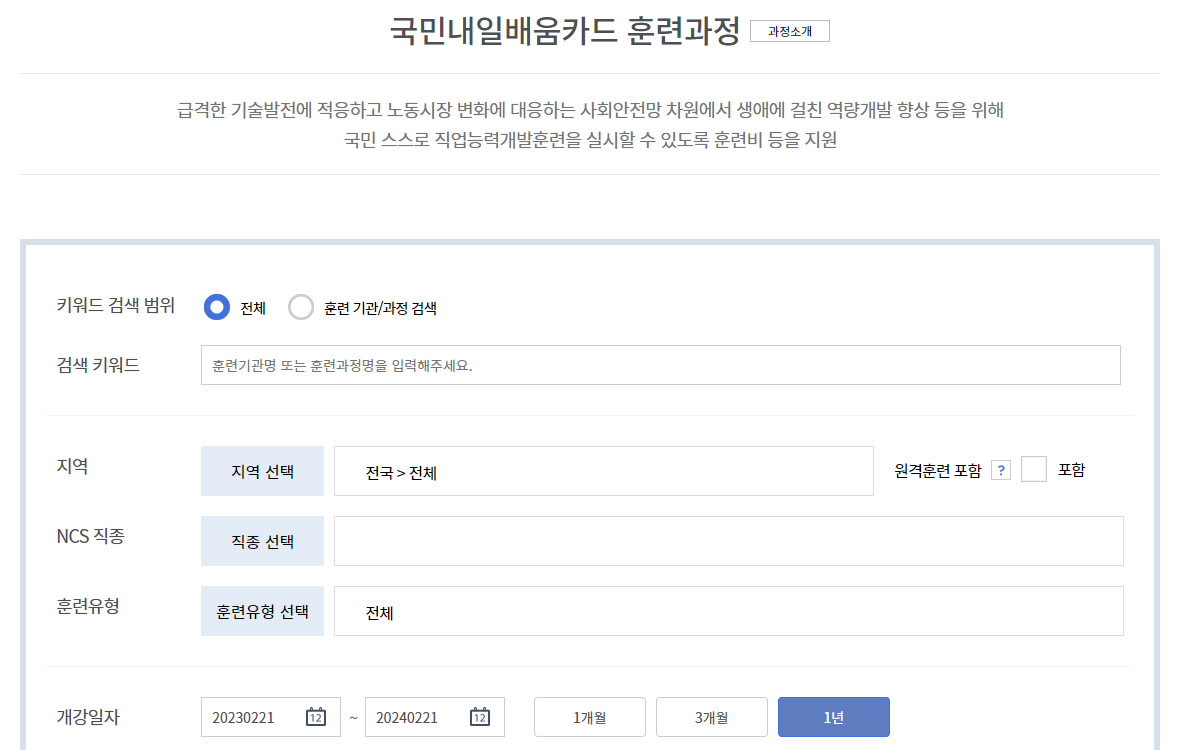The image size is (1179, 750).
Task: Click the 과정소개 course introduction button
Action: [789, 31]
